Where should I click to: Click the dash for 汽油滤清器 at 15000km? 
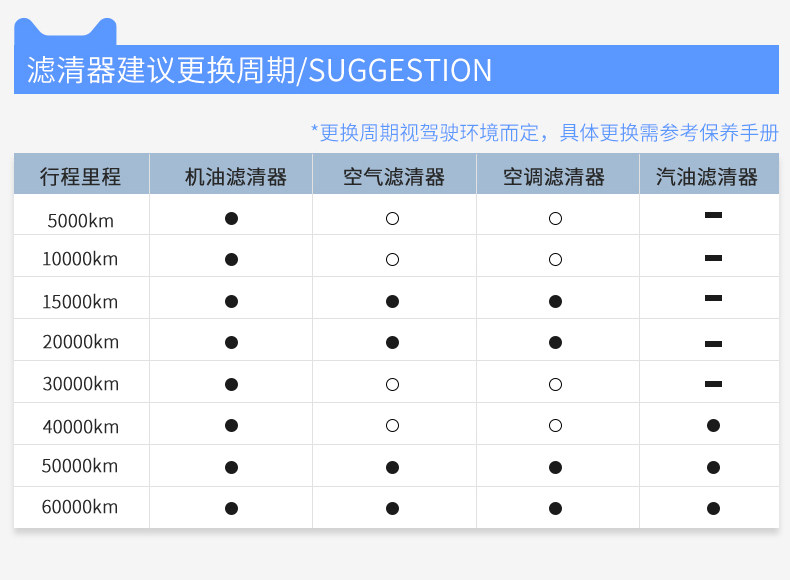pyautogui.click(x=713, y=298)
